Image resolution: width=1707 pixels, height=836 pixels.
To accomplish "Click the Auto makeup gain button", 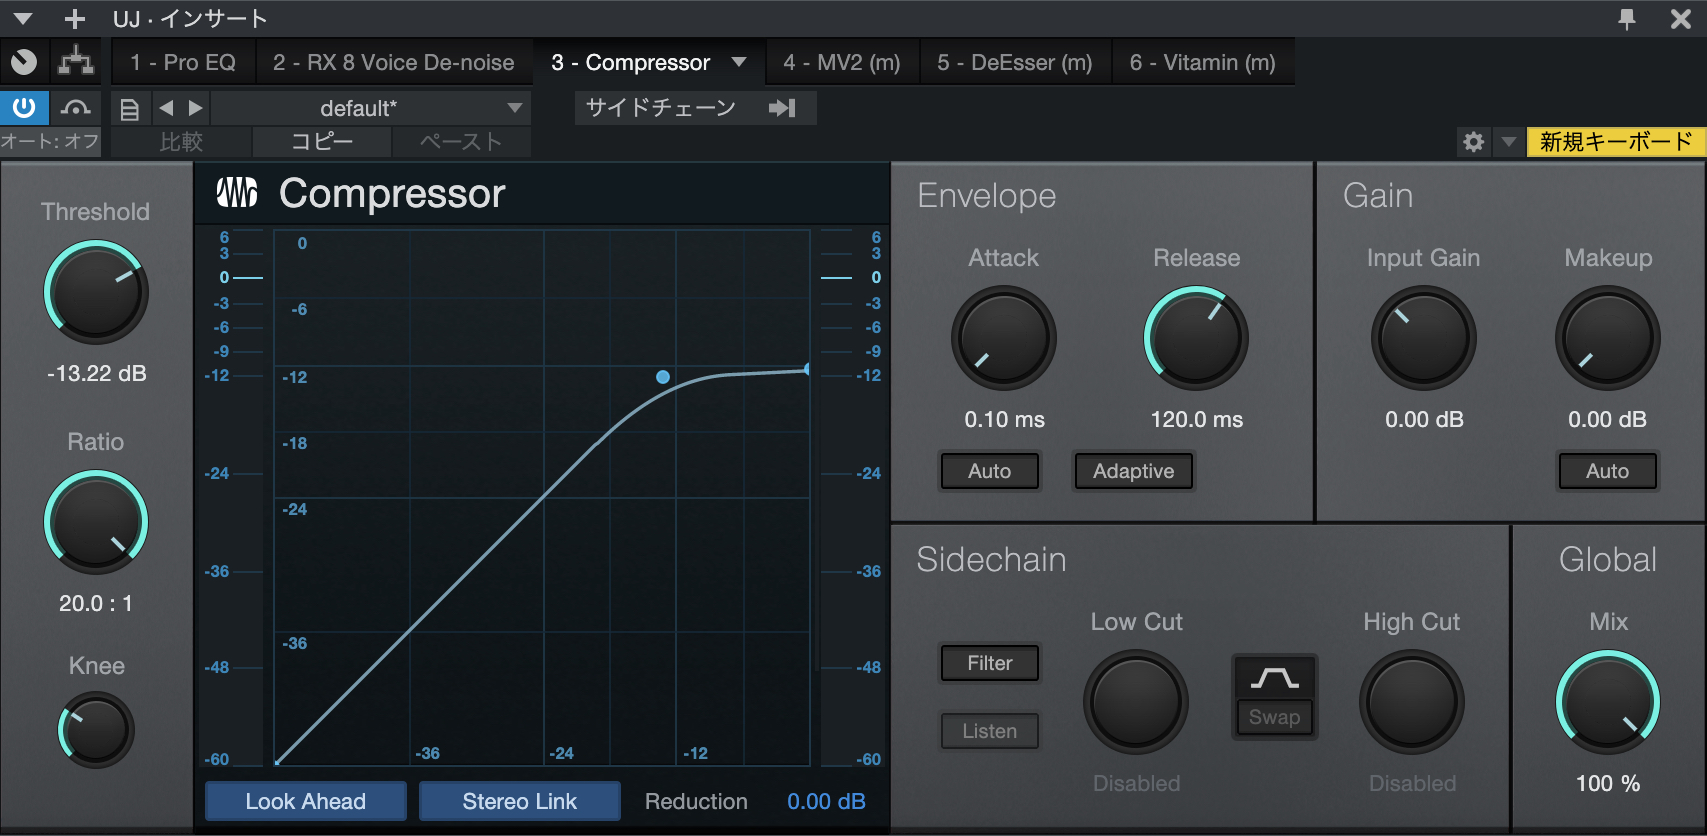I will pyautogui.click(x=1607, y=471).
